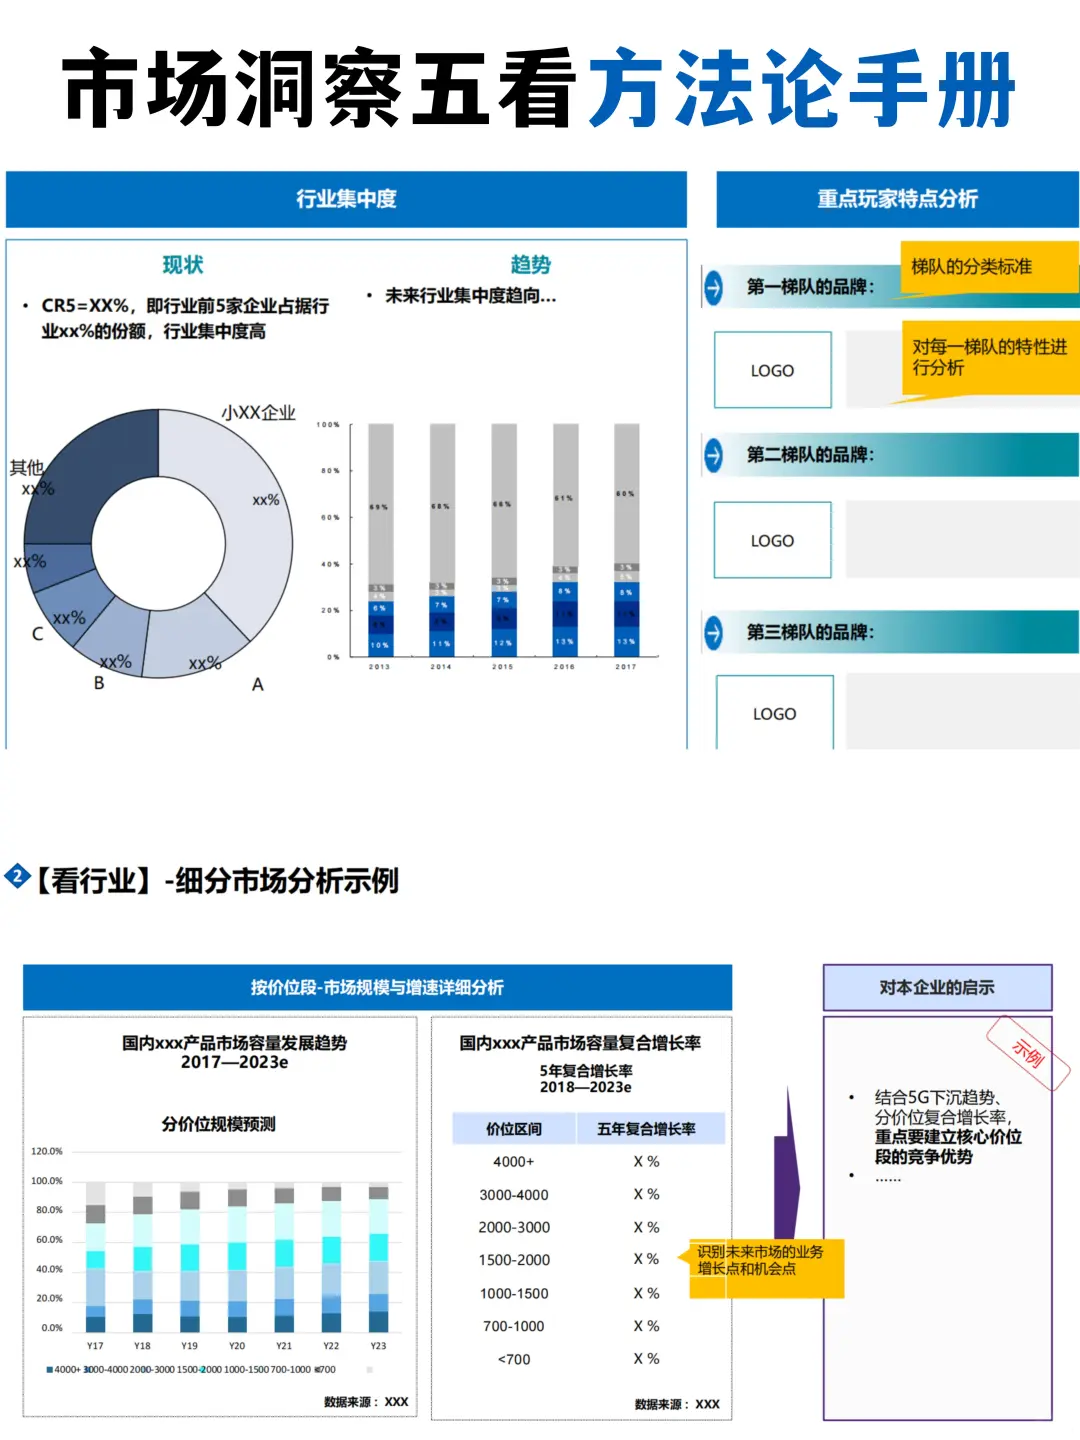The image size is (1080, 1440).
Task: Click the 2016 axis label
Action: (565, 667)
